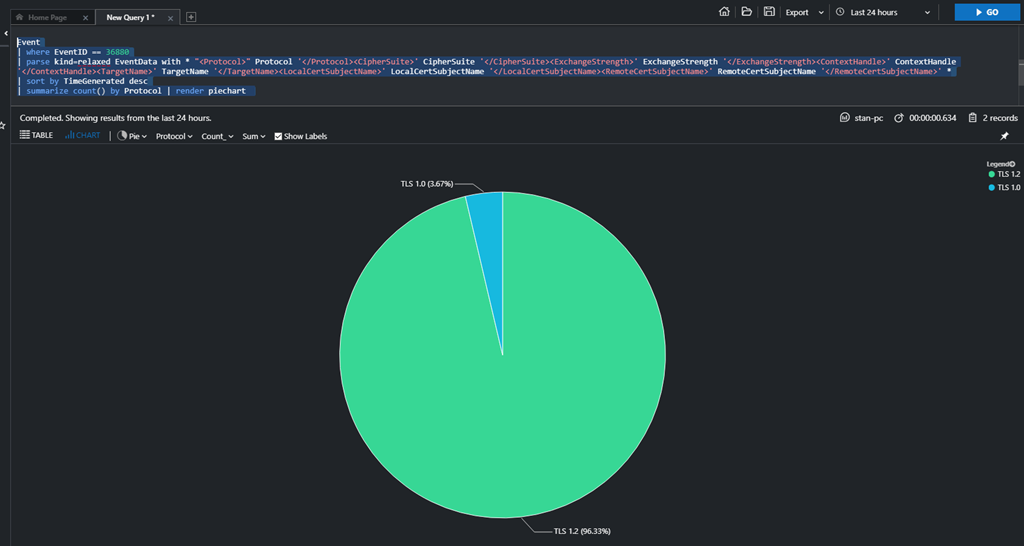Run the query with the GO button
The height and width of the screenshot is (546, 1024).
[x=984, y=12]
